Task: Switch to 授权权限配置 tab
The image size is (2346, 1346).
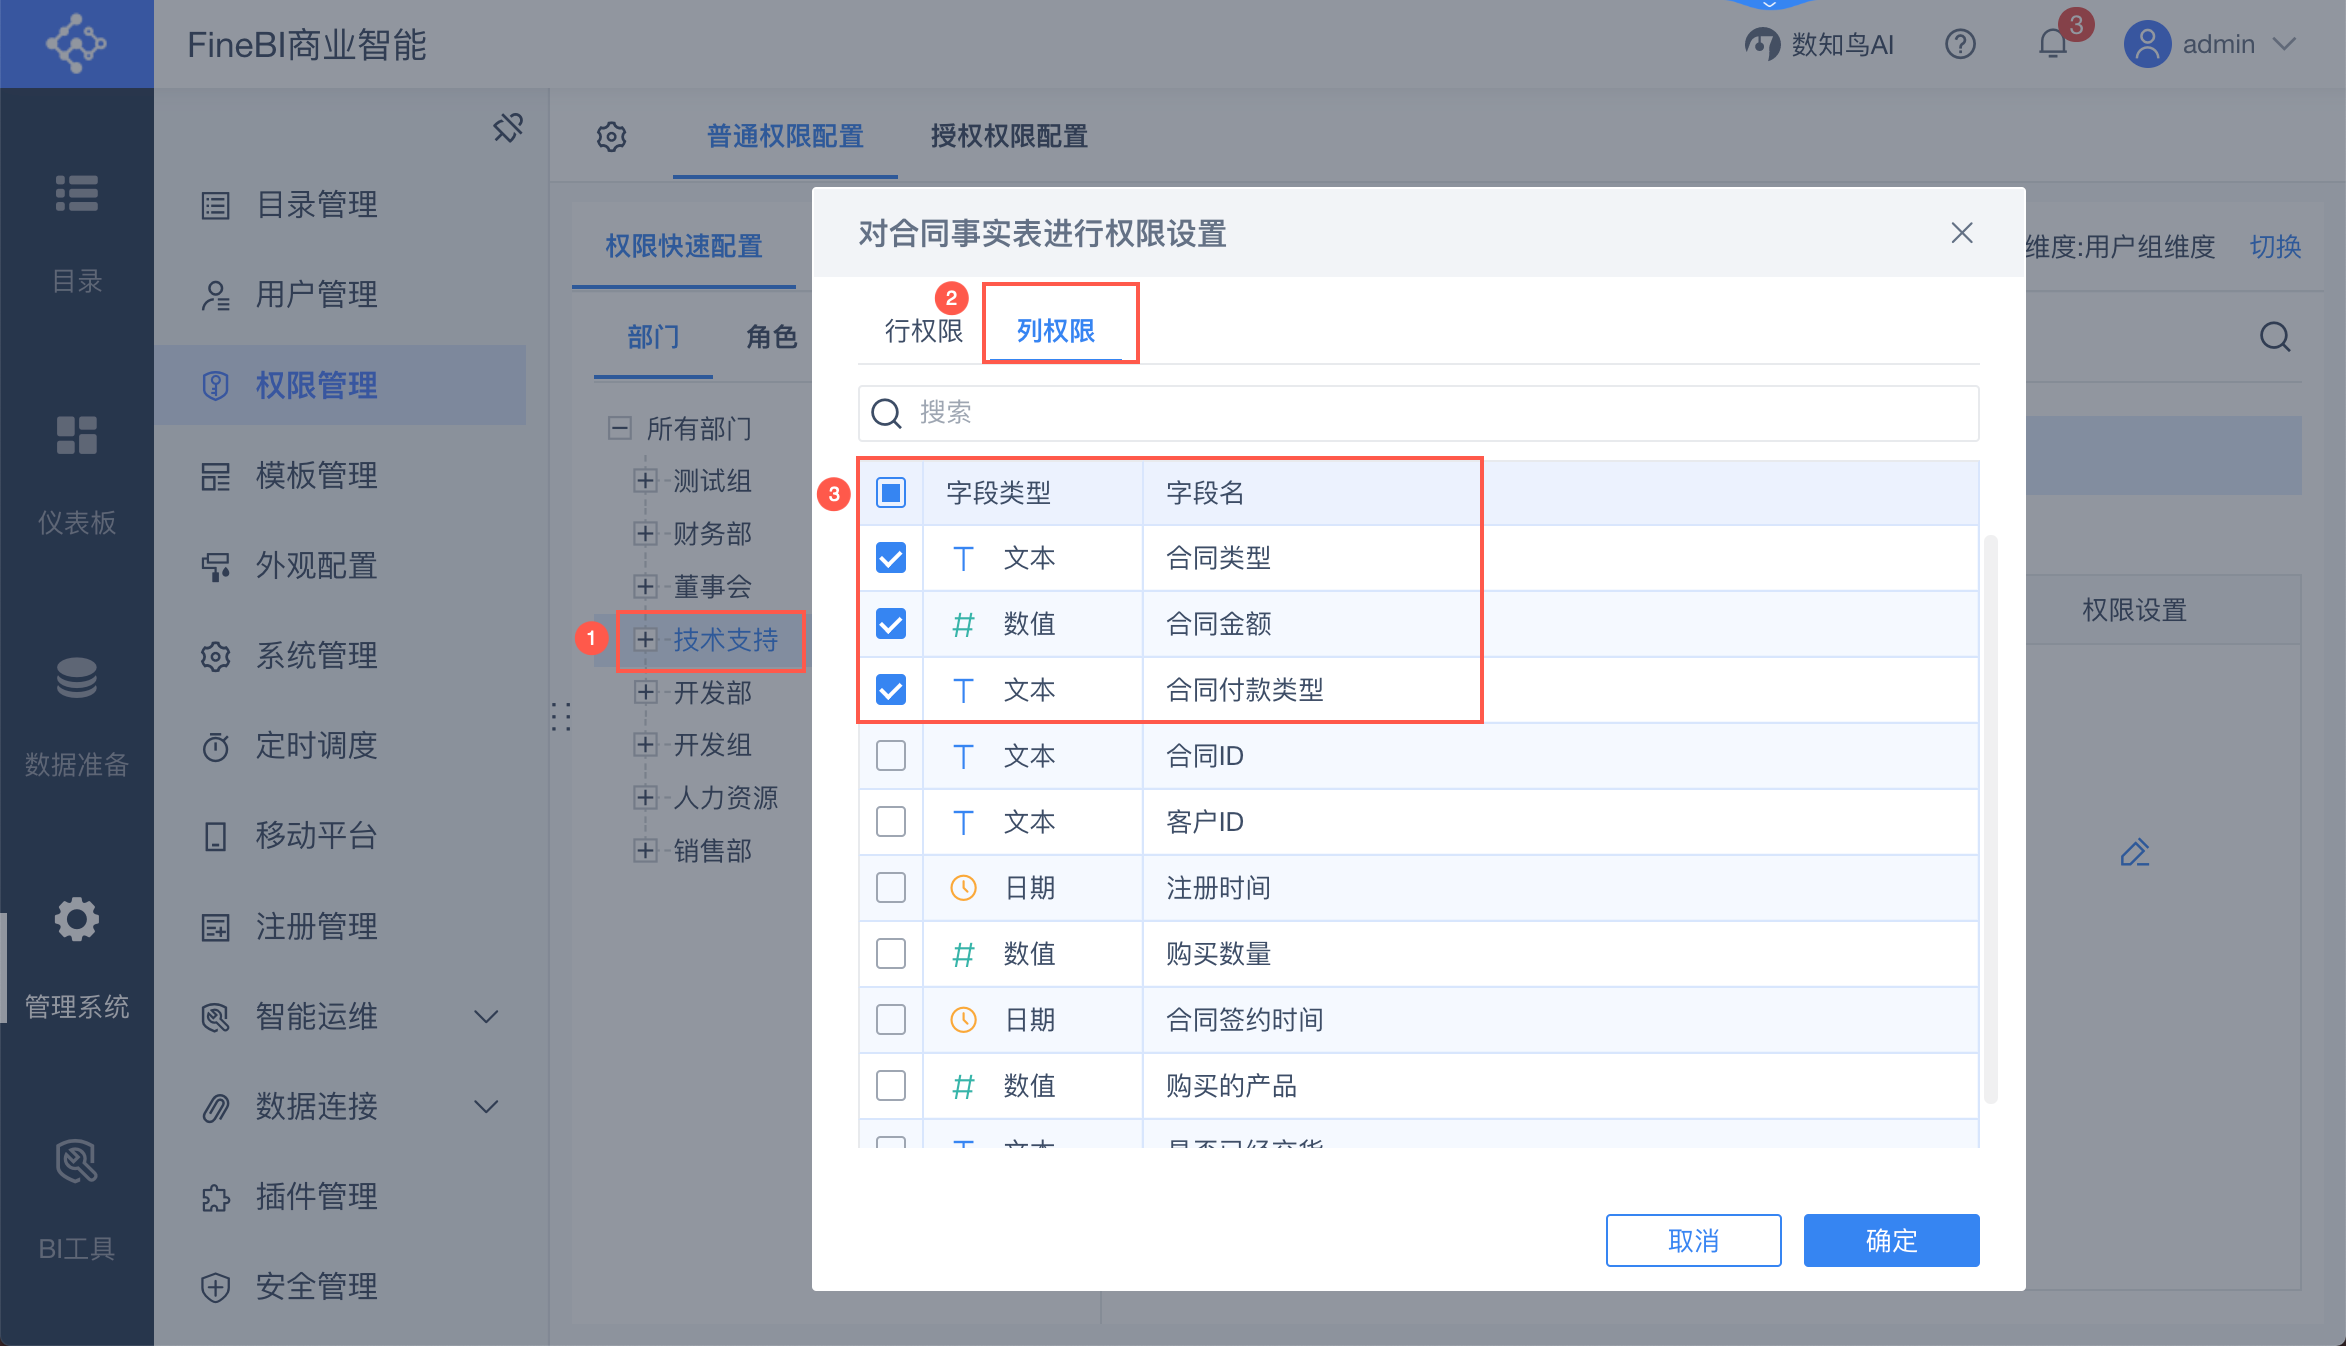Action: pos(1008,136)
